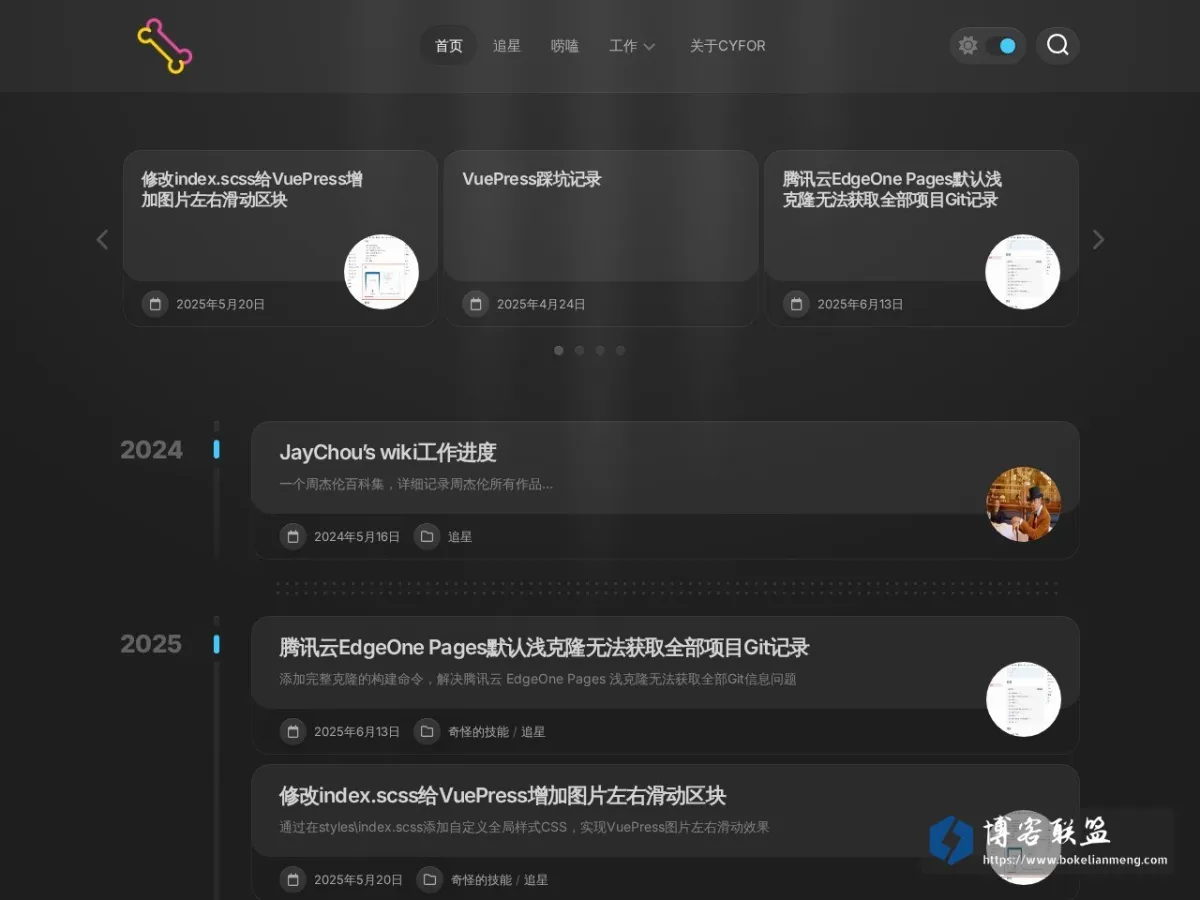Select the second carousel pagination dot

coord(579,350)
